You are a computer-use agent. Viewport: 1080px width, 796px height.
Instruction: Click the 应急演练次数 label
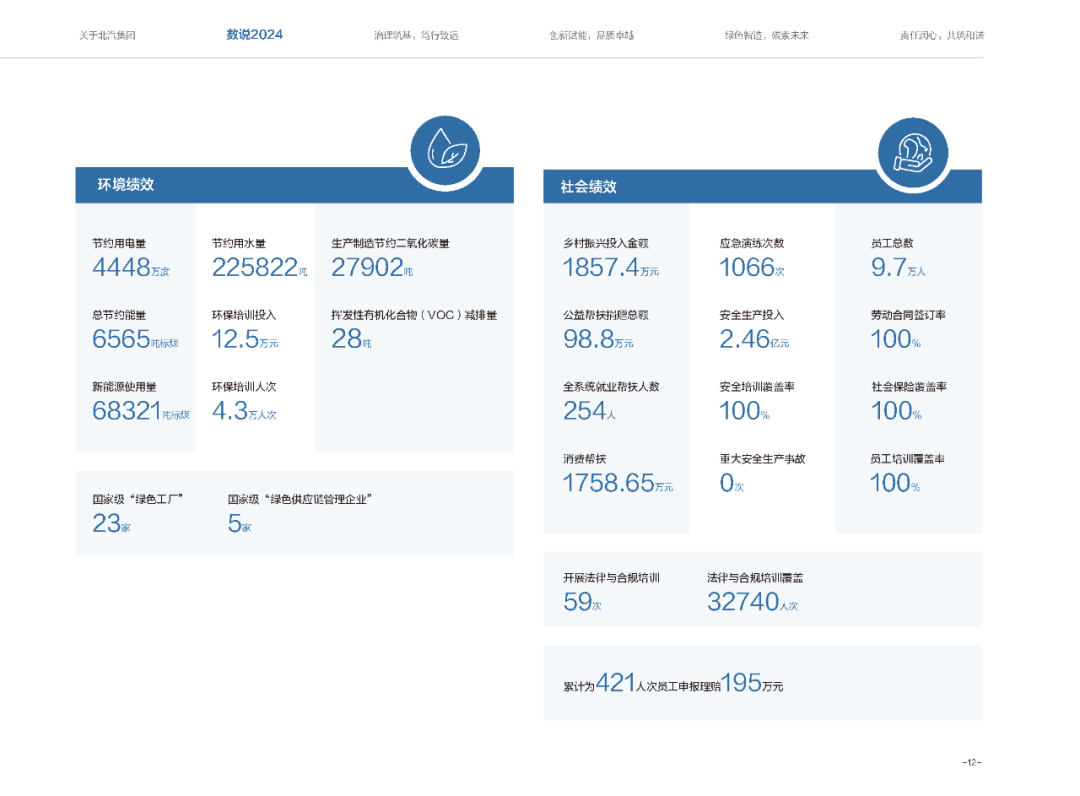(751, 243)
